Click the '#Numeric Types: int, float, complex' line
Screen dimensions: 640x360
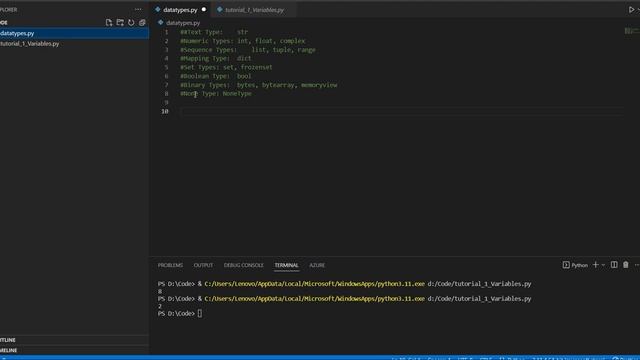point(243,41)
